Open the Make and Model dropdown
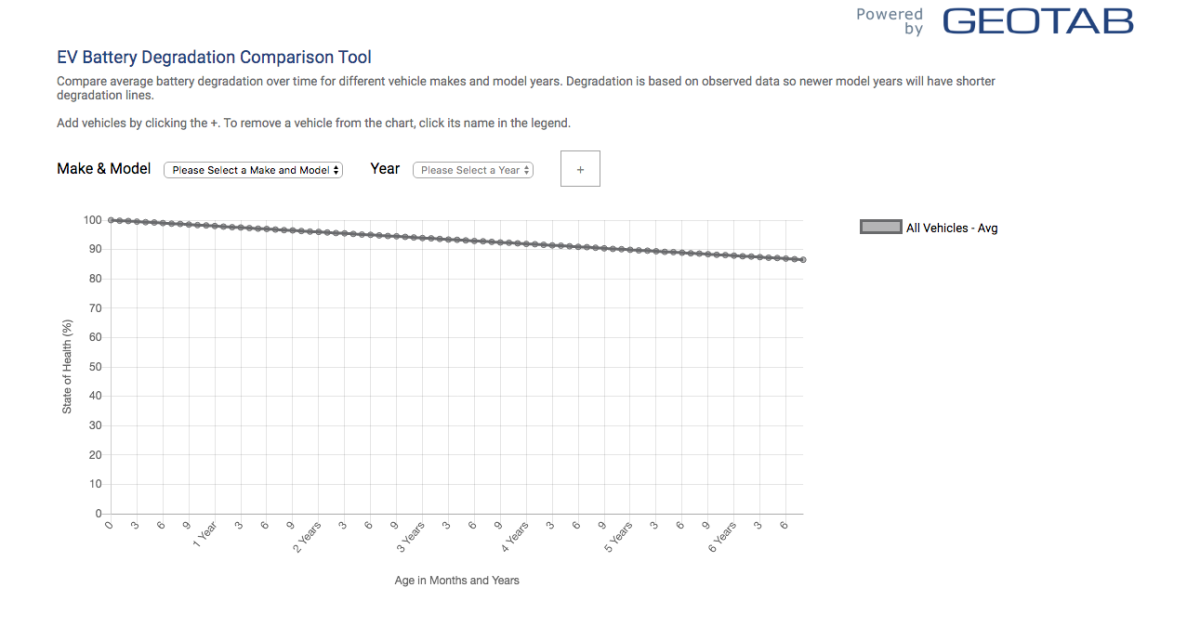This screenshot has height=627, width=1200. tap(253, 170)
